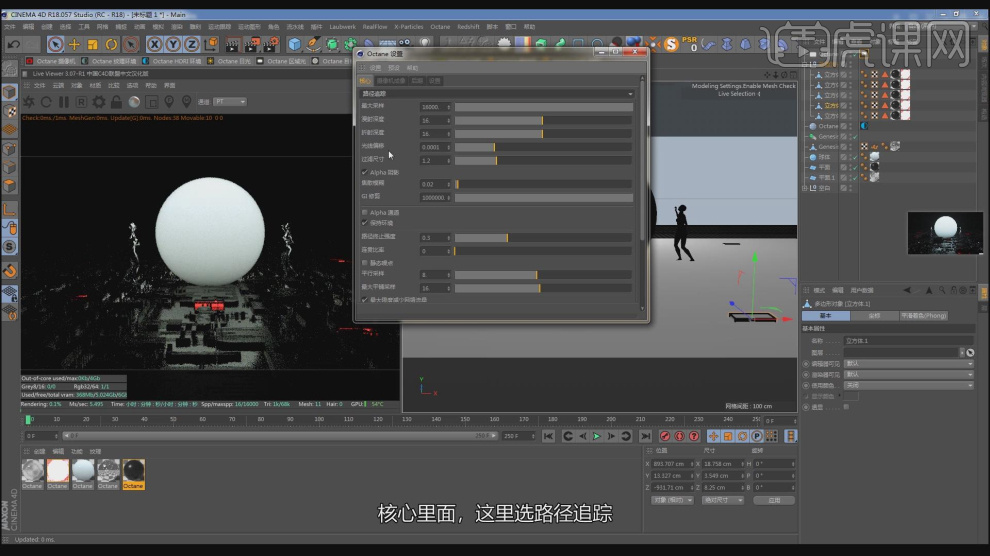Toggle the Alpha 阴影 checkbox
990x556 pixels.
[364, 172]
